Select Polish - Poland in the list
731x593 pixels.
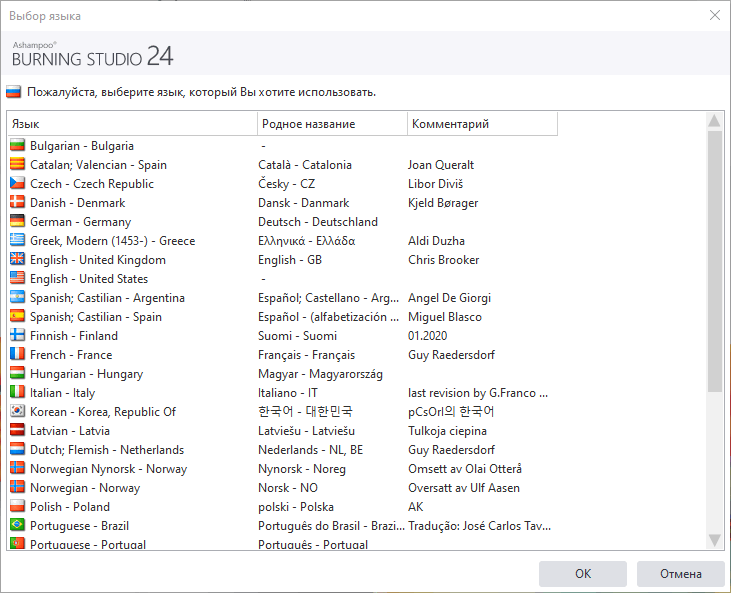(69, 507)
